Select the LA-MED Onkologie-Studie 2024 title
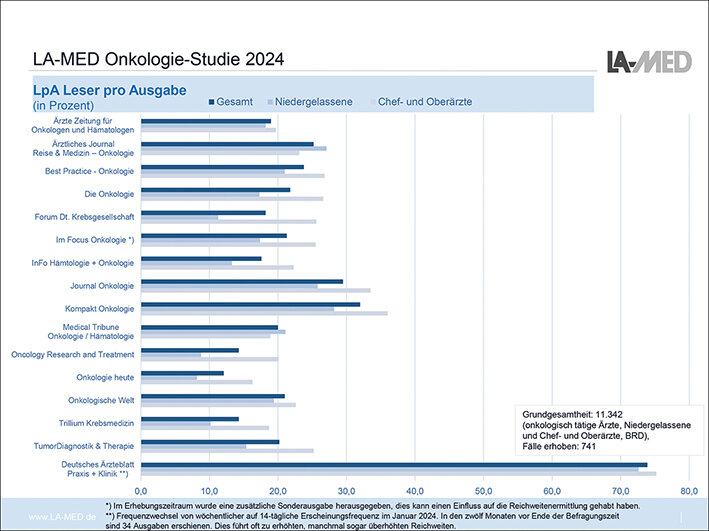This screenshot has height=531, width=709. click(x=157, y=60)
